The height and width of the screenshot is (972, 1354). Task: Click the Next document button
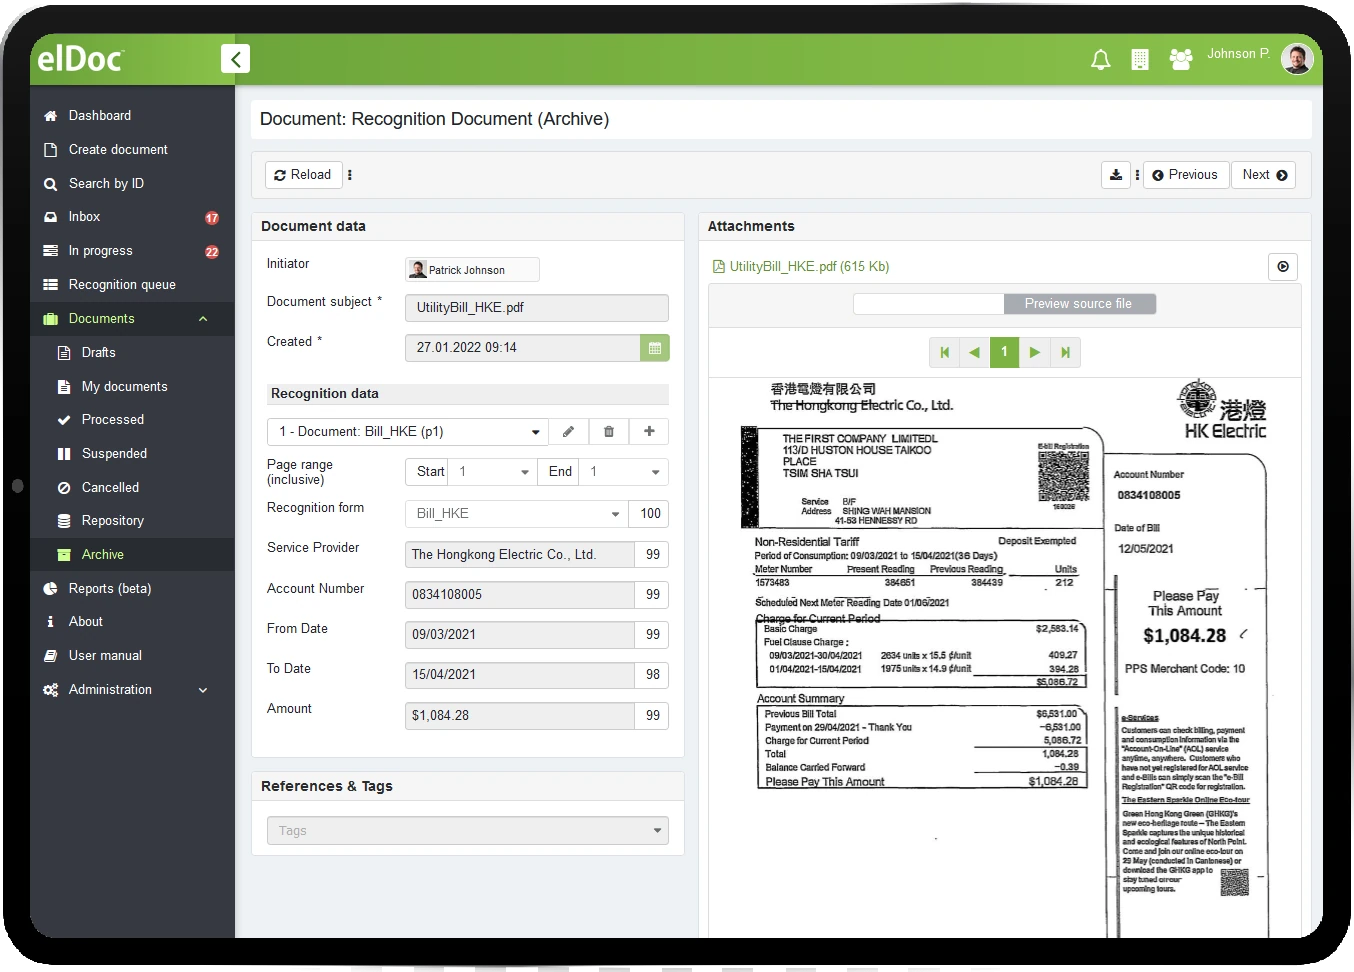(x=1264, y=175)
